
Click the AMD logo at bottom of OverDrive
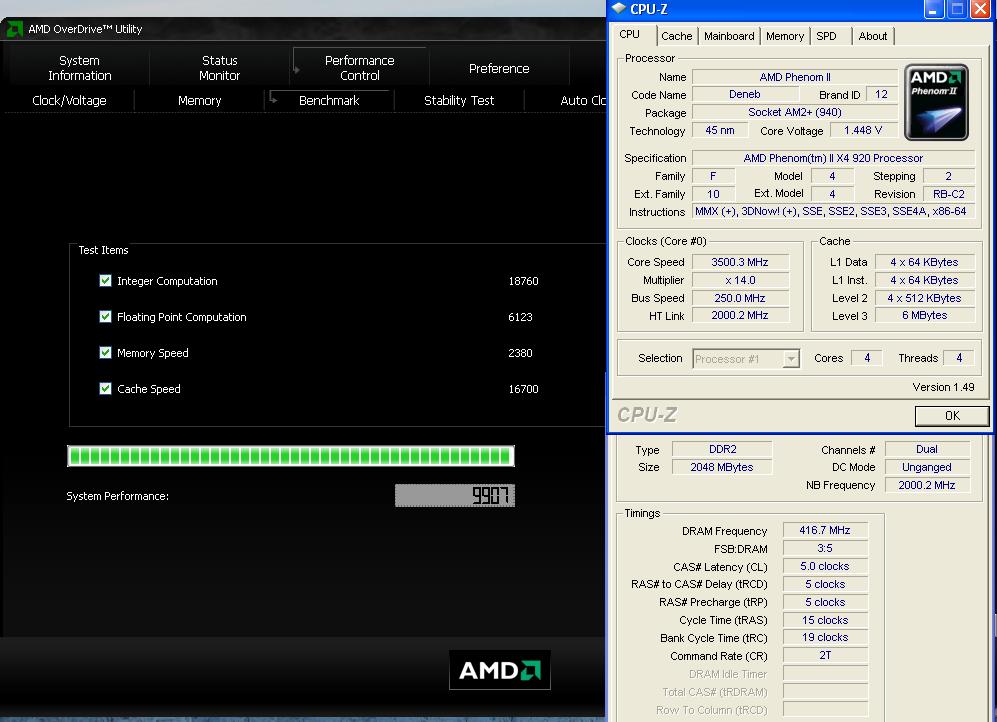[500, 670]
